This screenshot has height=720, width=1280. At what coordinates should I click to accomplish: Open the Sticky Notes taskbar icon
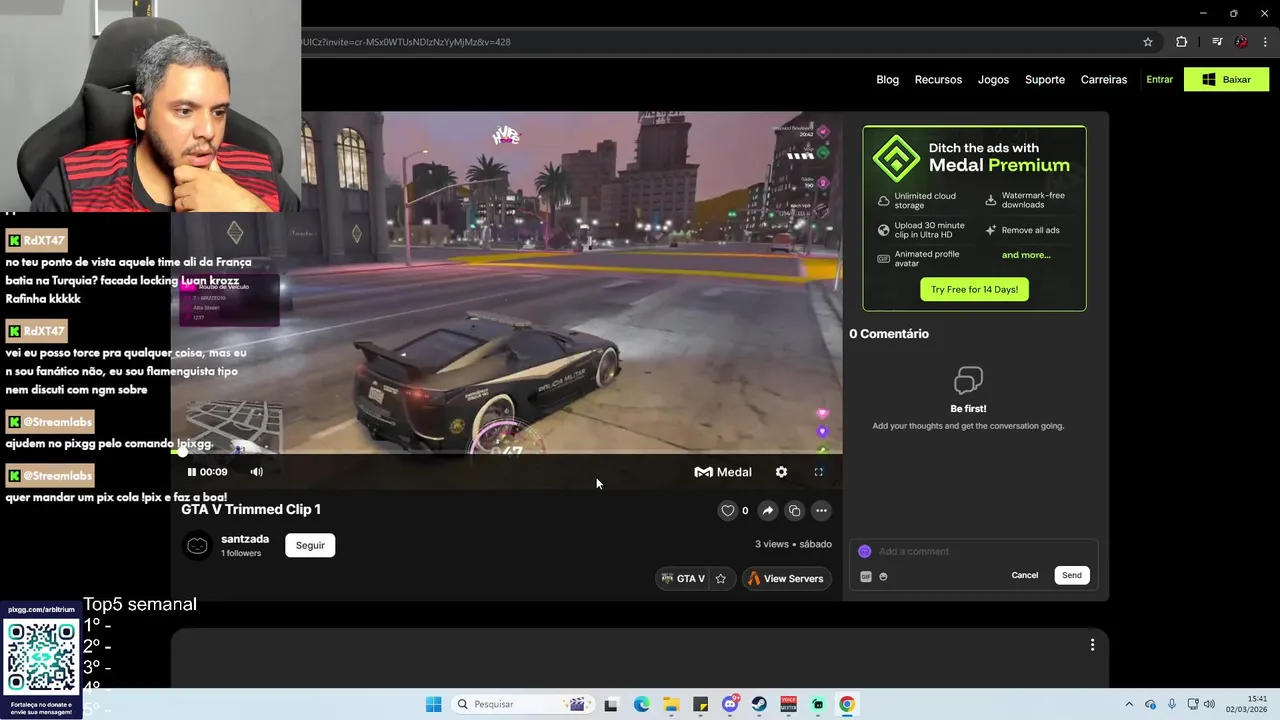coord(700,704)
